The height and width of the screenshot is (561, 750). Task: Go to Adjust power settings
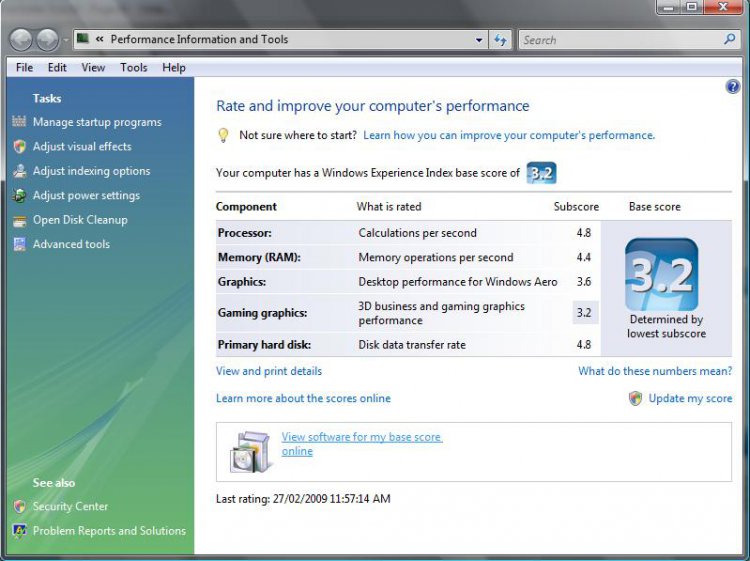coord(86,196)
